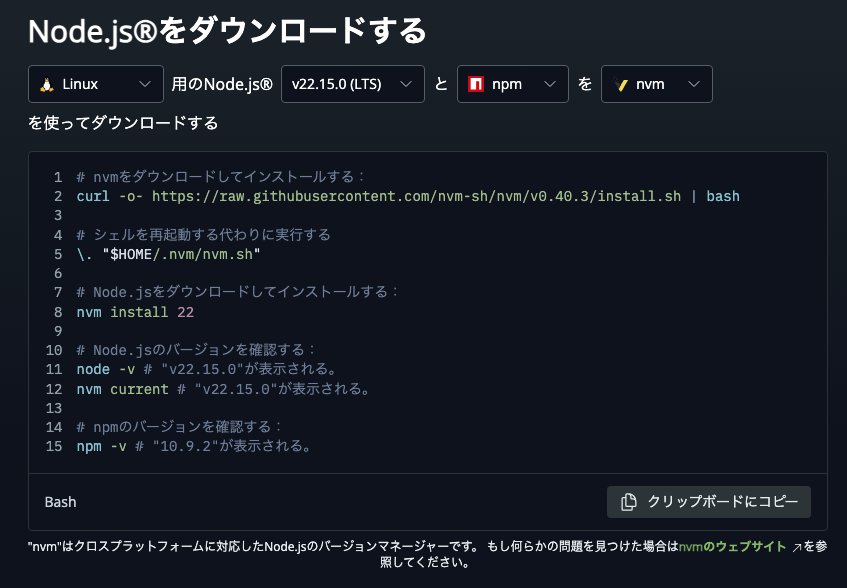This screenshot has height=588, width=847.
Task: Click the chevron in the nvm dropdown
Action: coord(694,84)
